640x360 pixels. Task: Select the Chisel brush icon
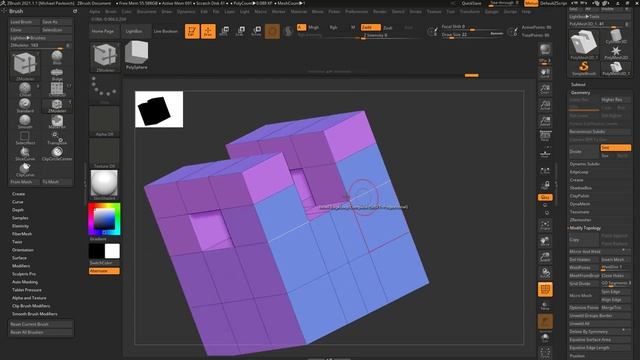[x=25, y=89]
